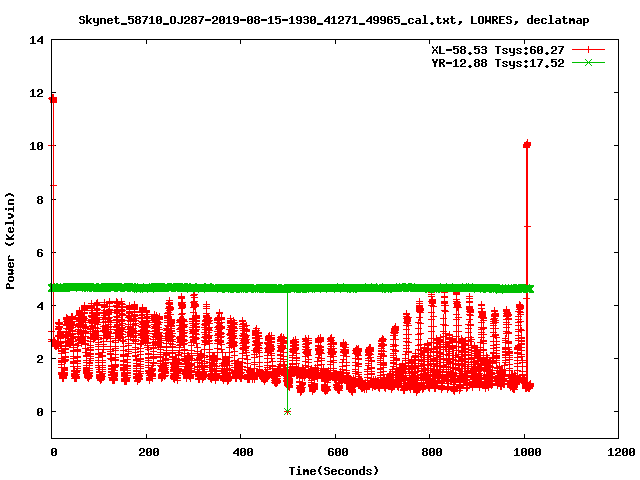Viewport: 640px width, 480px height.
Task: Click the green YR legend line sample
Action: (x=588, y=62)
